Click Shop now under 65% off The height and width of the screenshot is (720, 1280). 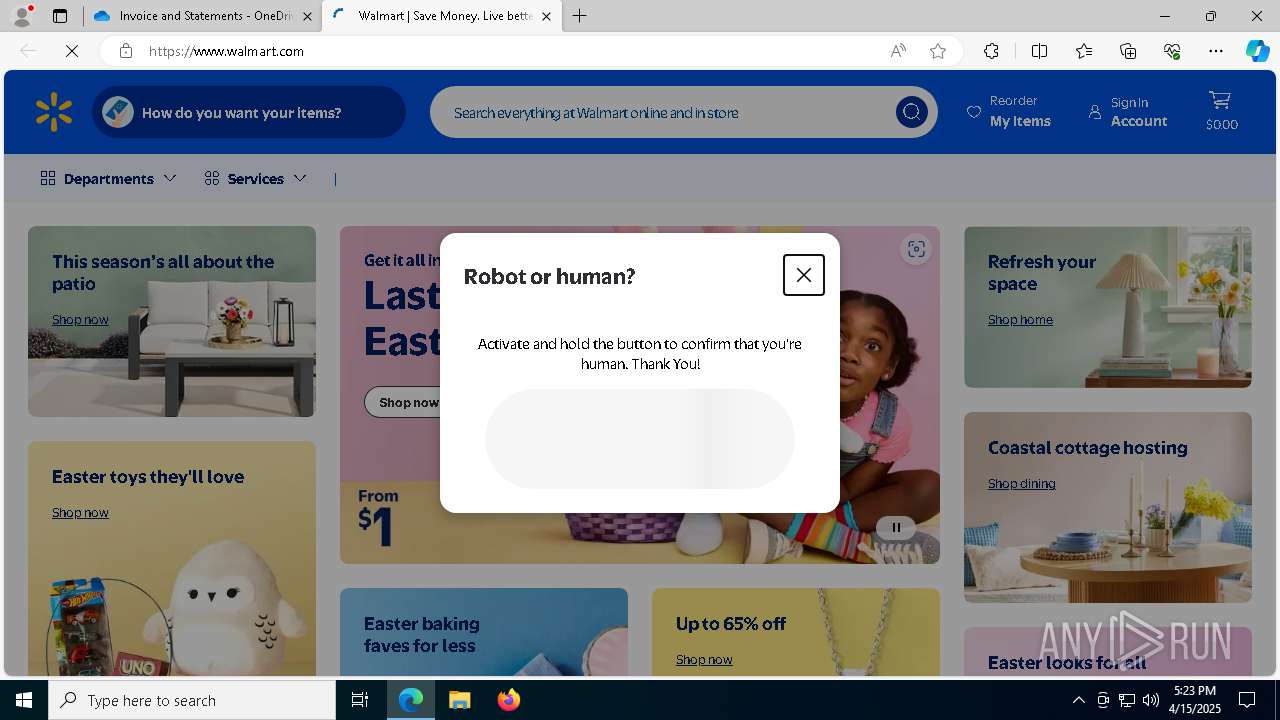coord(704,660)
